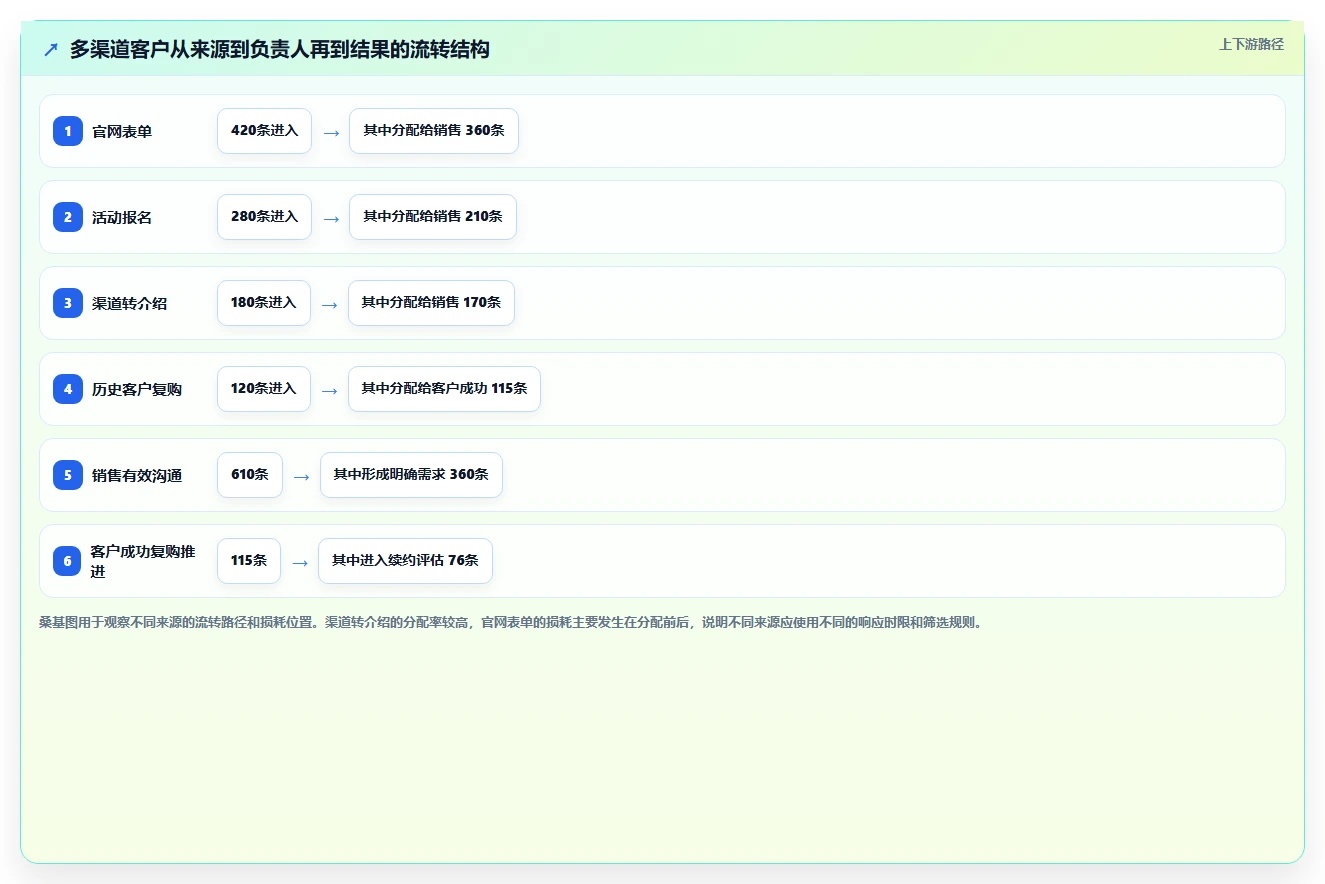Click the number 6 badge for 客户成功复购推进

[x=68, y=561]
